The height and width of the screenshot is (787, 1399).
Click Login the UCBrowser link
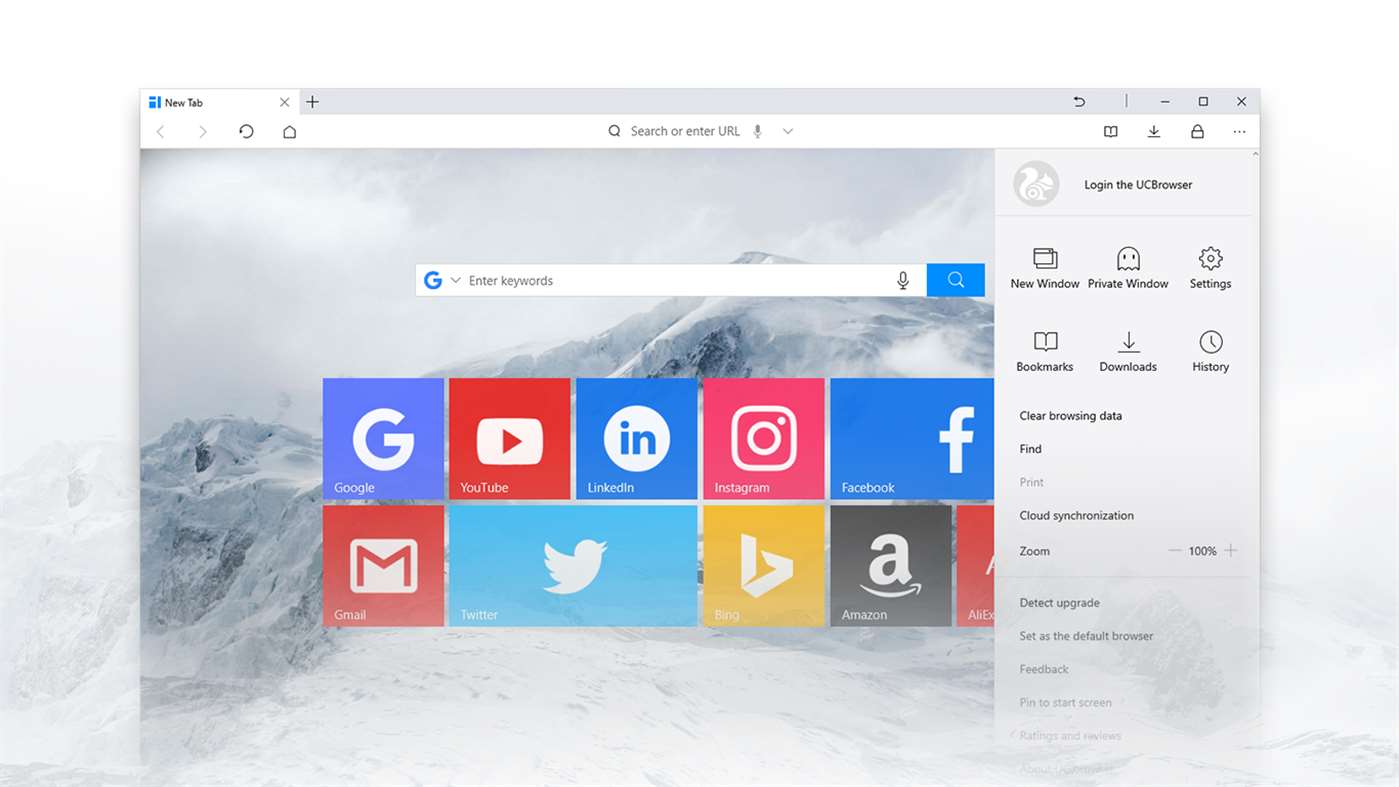[x=1138, y=185]
